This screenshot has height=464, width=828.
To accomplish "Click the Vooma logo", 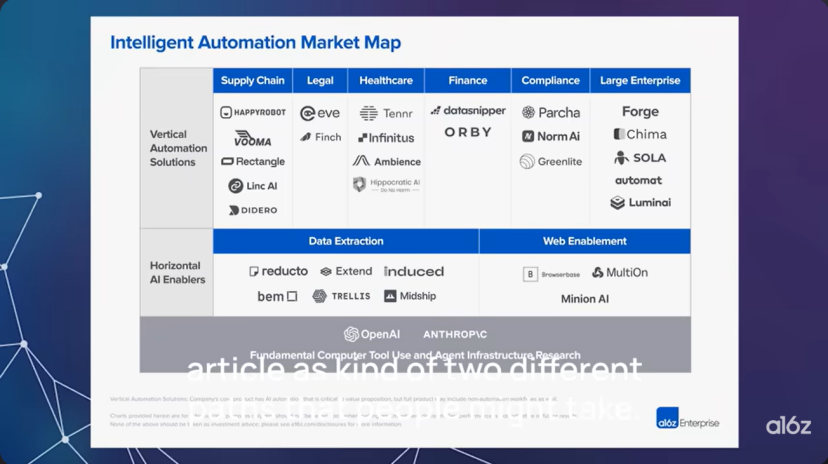I will point(253,138).
